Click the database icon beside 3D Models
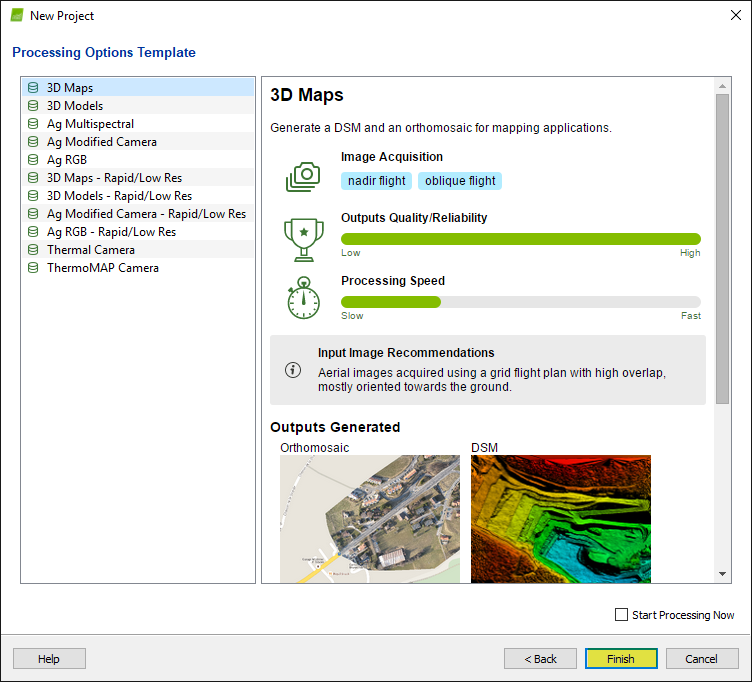752x682 pixels. pos(33,106)
